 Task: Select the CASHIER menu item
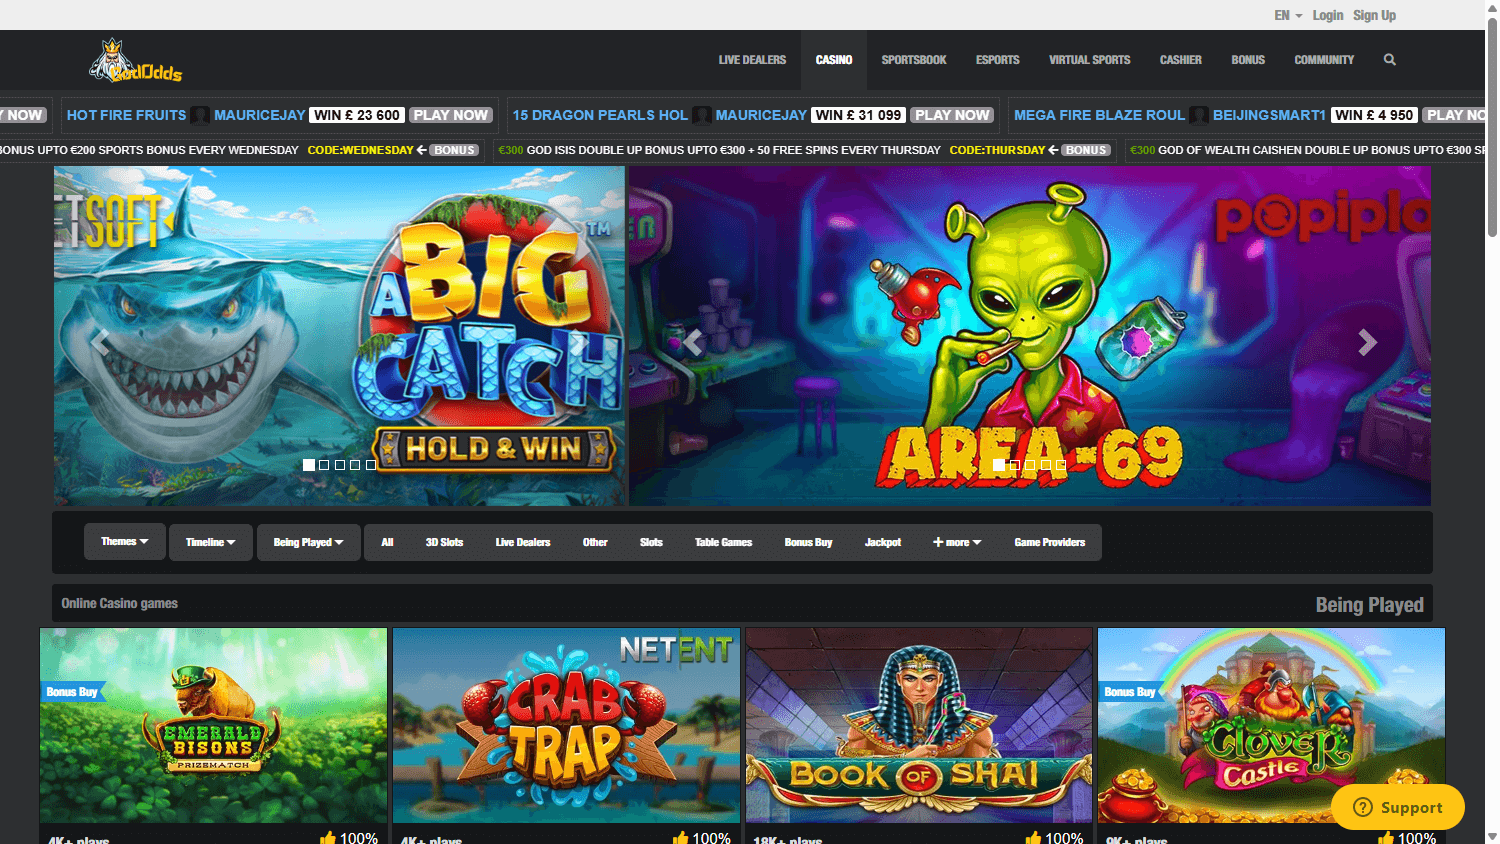pyautogui.click(x=1180, y=59)
